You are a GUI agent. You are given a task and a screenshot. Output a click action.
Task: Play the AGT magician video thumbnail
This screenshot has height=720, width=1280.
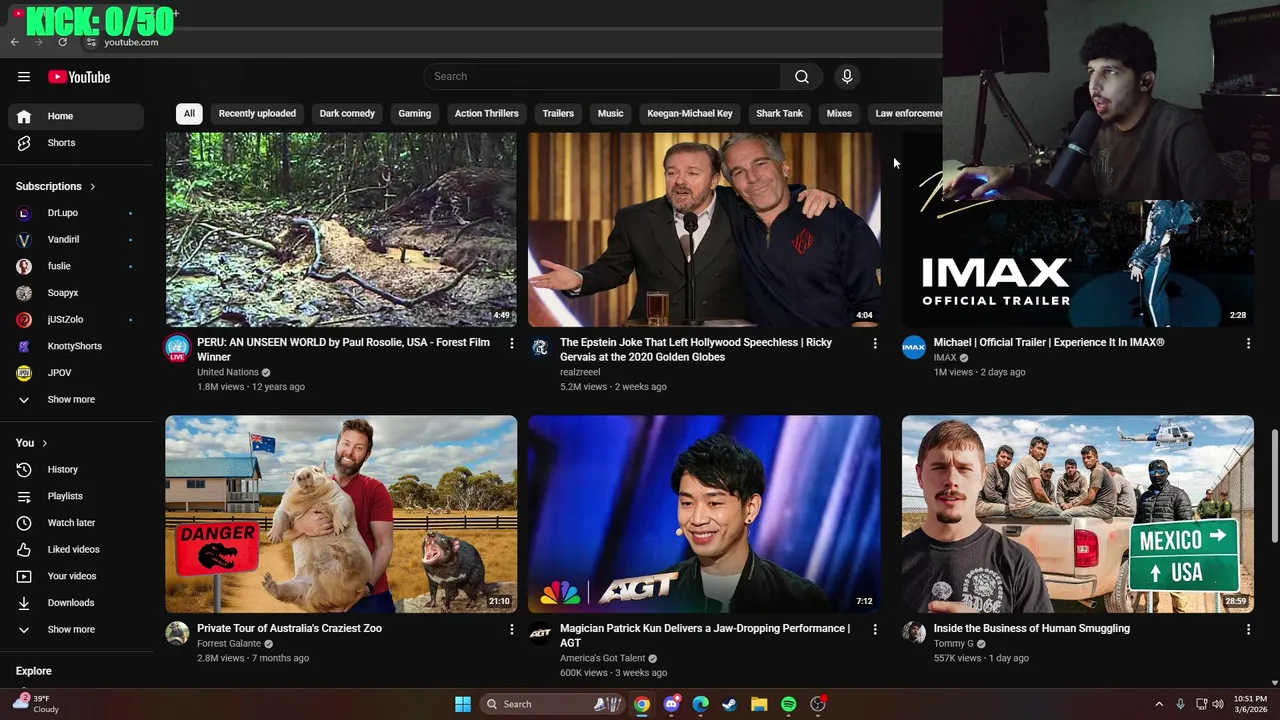coord(704,514)
